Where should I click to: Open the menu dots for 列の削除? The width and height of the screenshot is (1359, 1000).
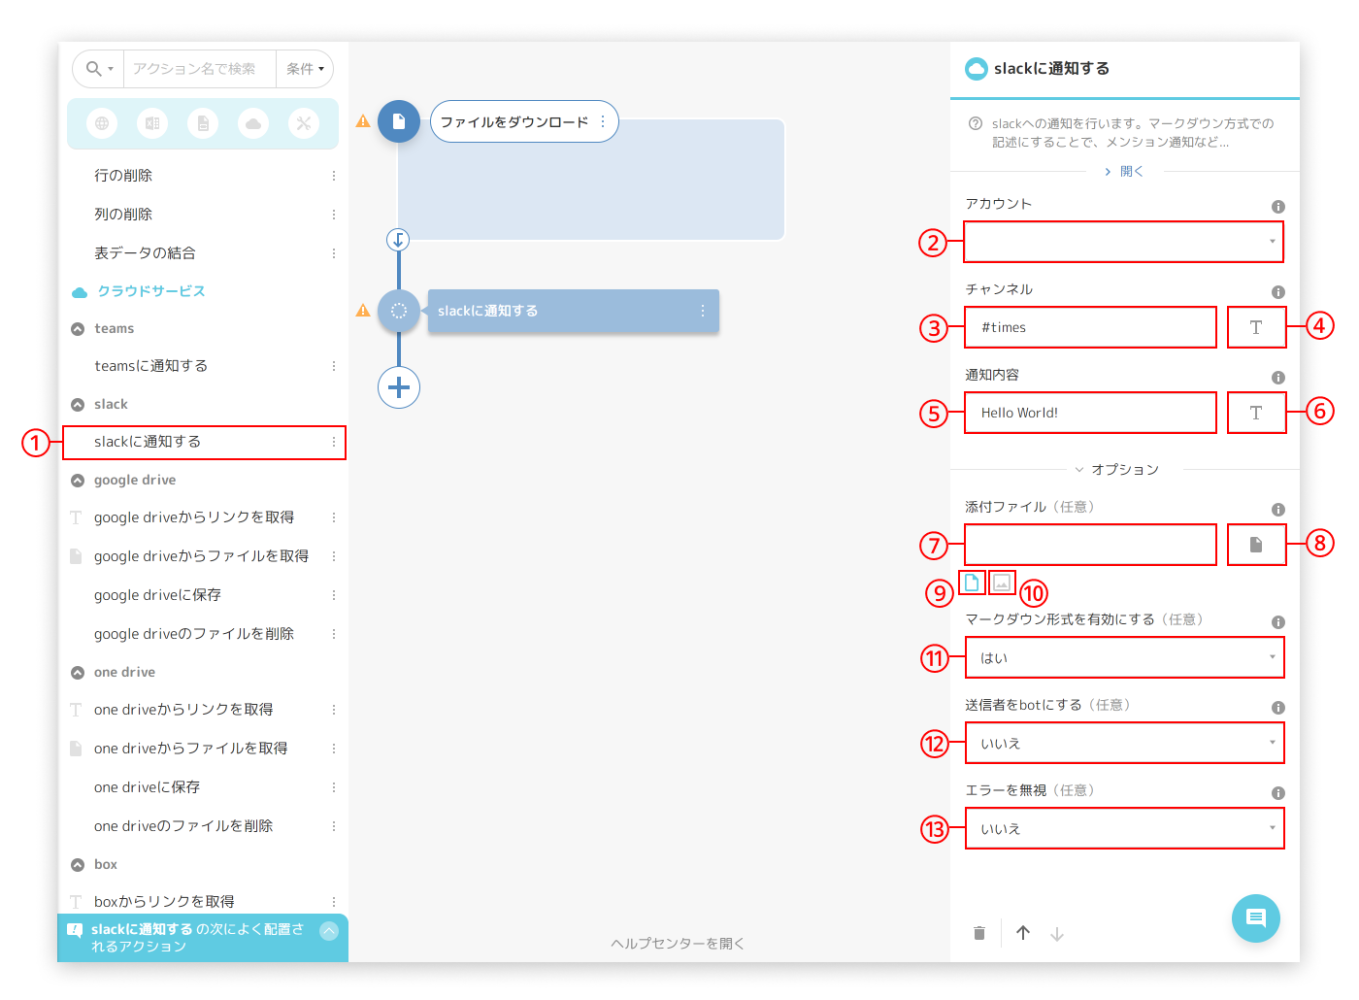pyautogui.click(x=334, y=214)
